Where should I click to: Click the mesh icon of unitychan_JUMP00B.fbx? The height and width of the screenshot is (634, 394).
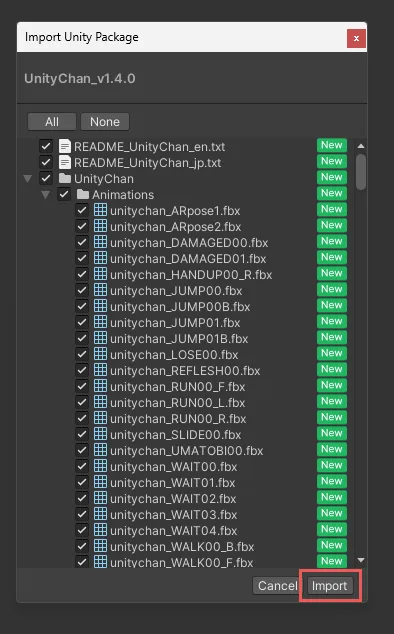(x=100, y=306)
